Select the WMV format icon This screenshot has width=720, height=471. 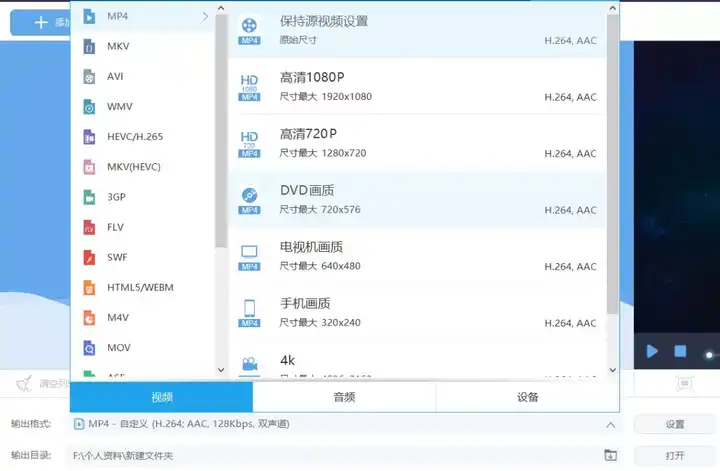click(x=89, y=107)
